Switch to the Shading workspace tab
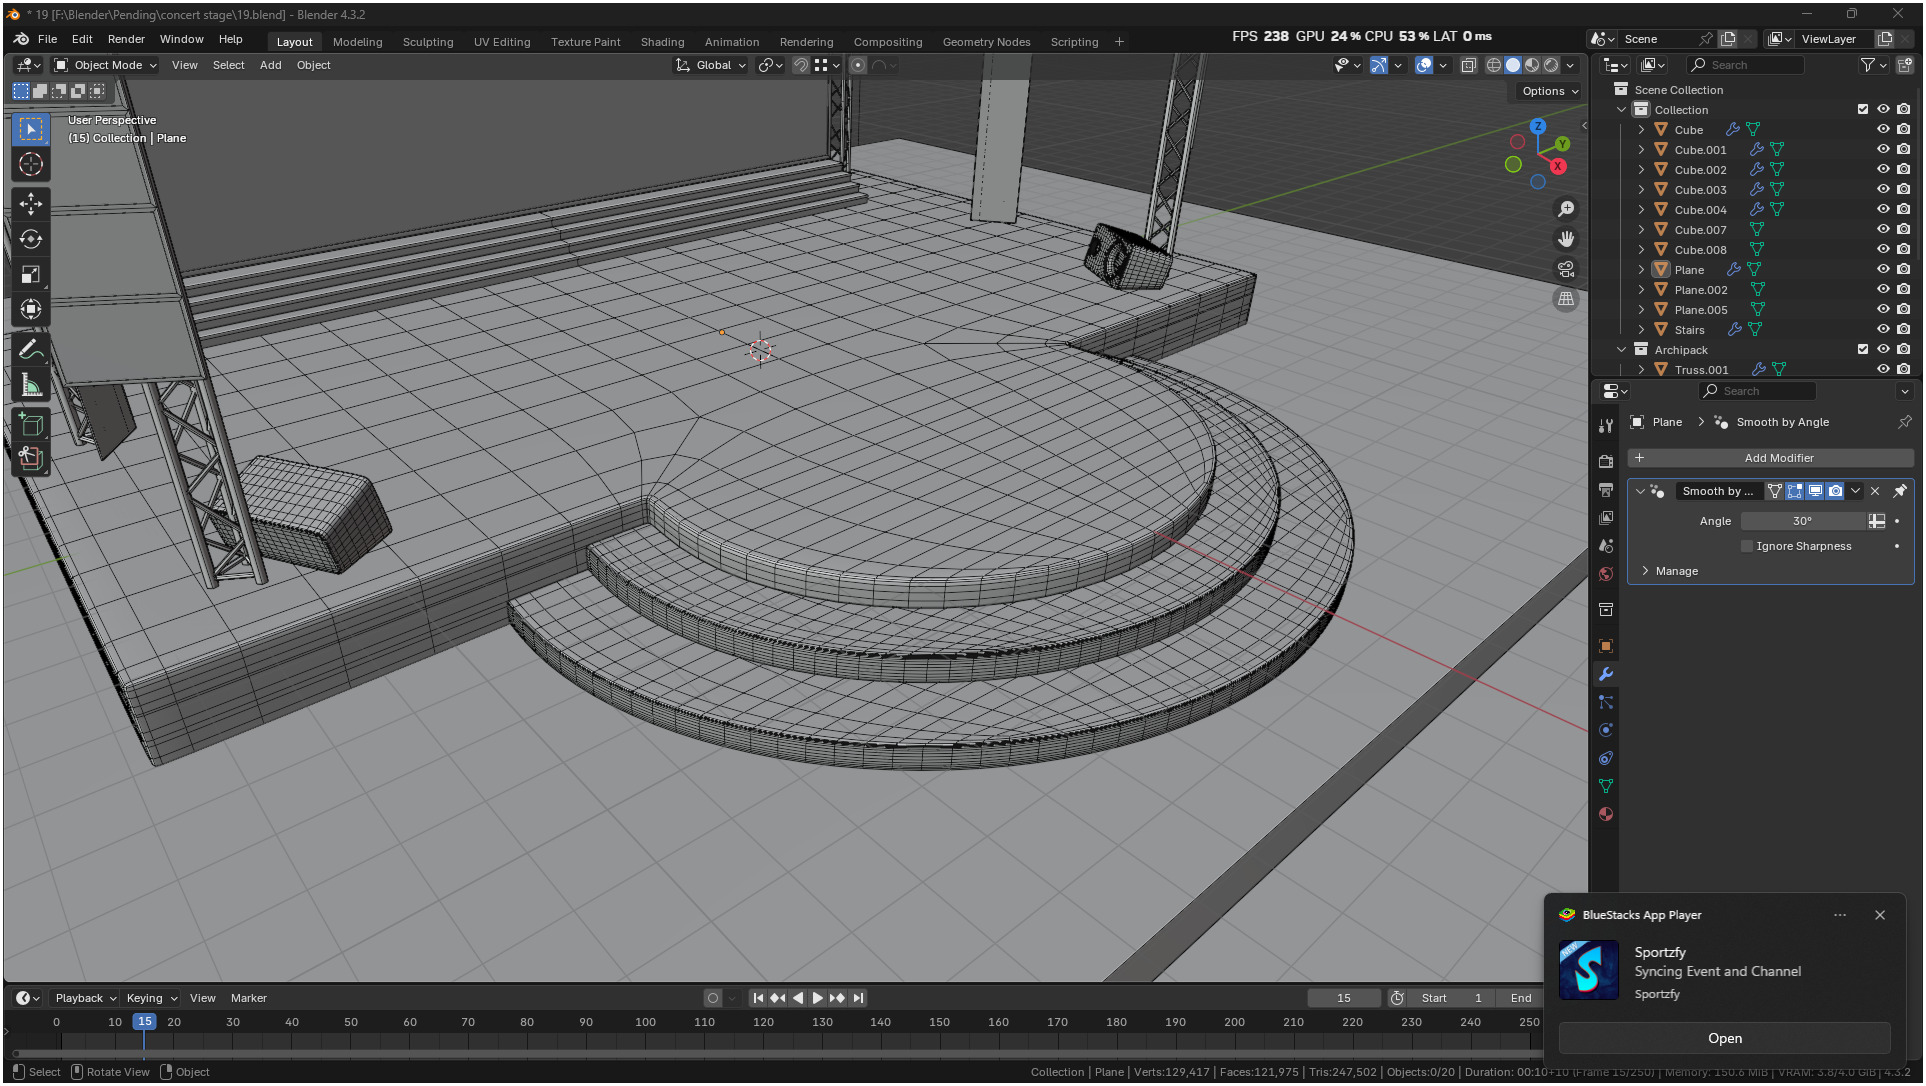 tap(662, 42)
